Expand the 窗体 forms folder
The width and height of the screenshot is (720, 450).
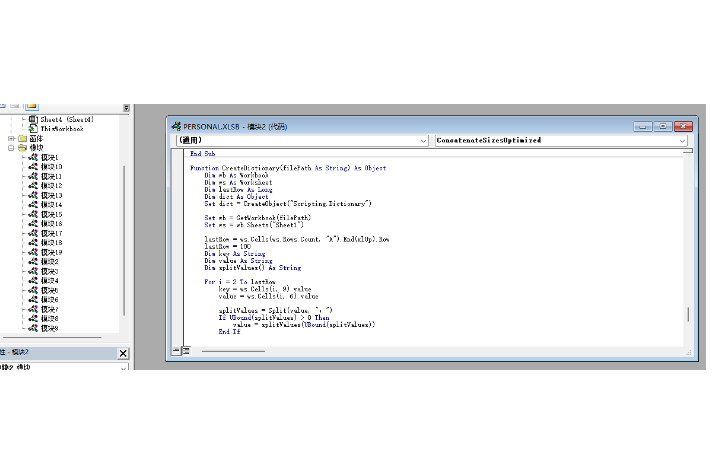pos(11,139)
